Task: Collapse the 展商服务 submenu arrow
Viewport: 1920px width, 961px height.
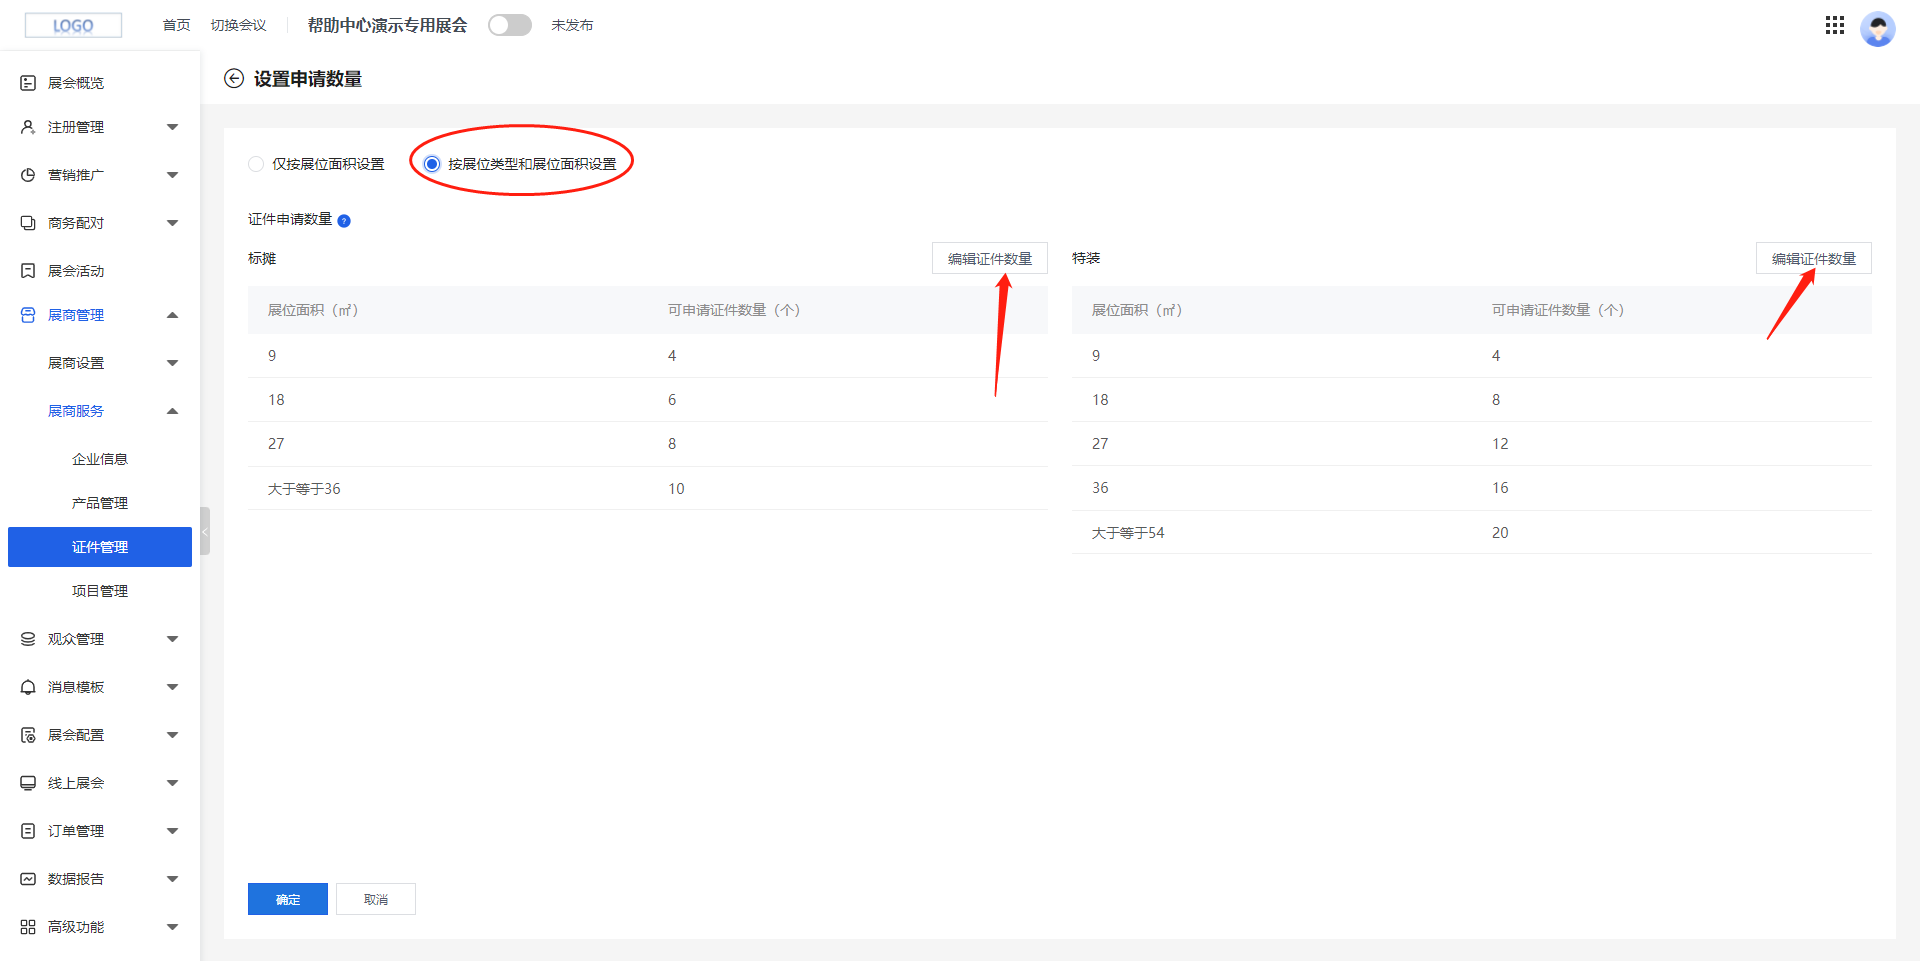Action: click(172, 411)
